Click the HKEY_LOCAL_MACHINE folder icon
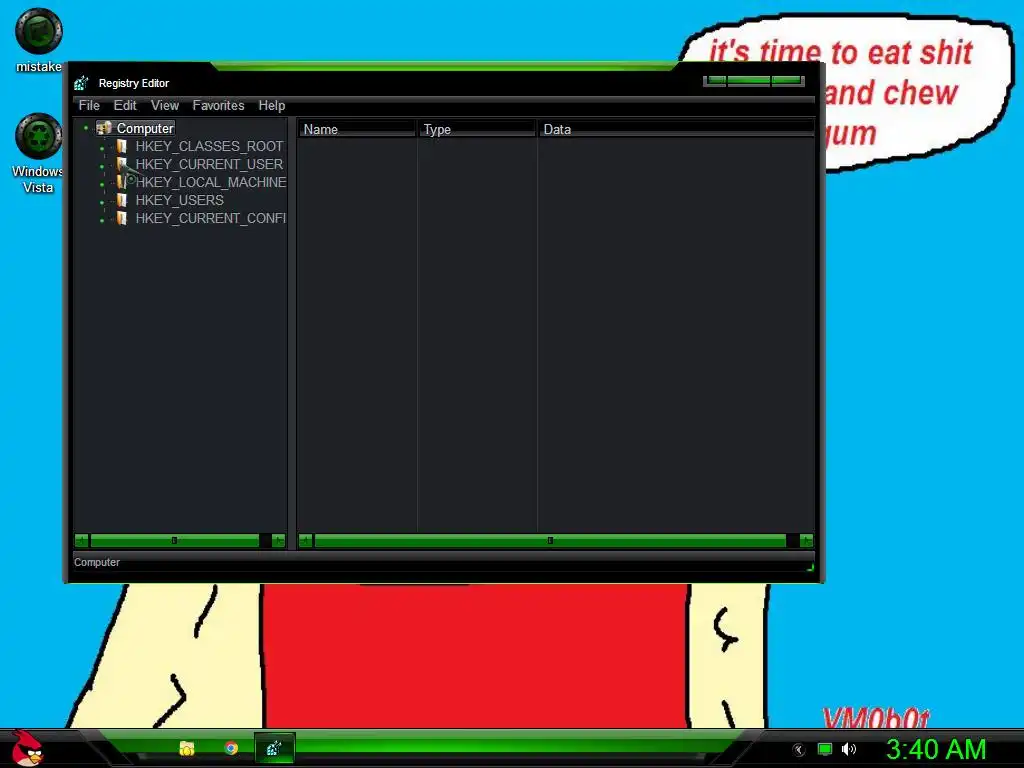 121,182
